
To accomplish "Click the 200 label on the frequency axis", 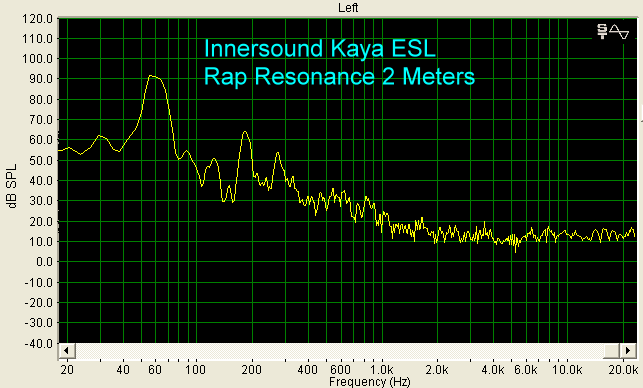I will pyautogui.click(x=251, y=370).
